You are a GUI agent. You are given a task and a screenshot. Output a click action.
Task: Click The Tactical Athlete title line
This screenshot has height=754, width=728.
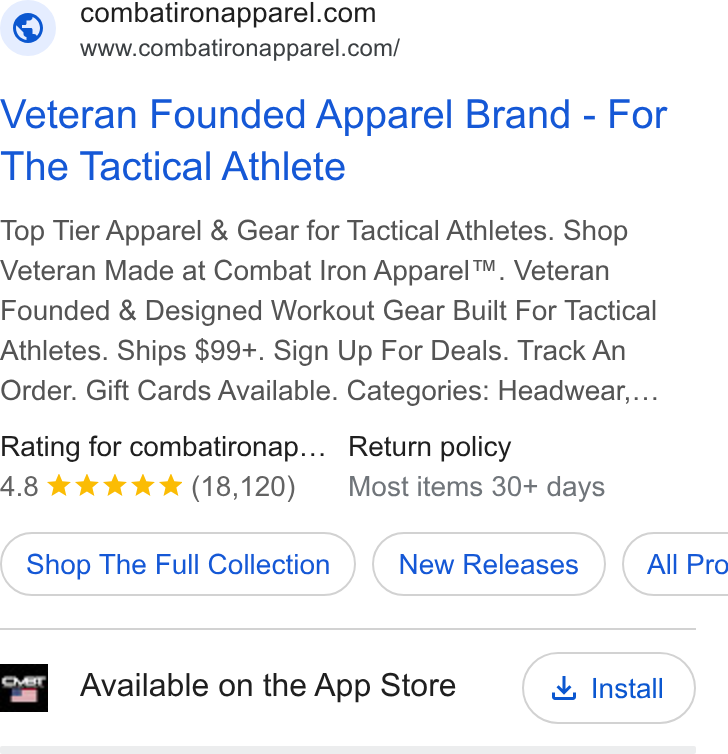[173, 166]
